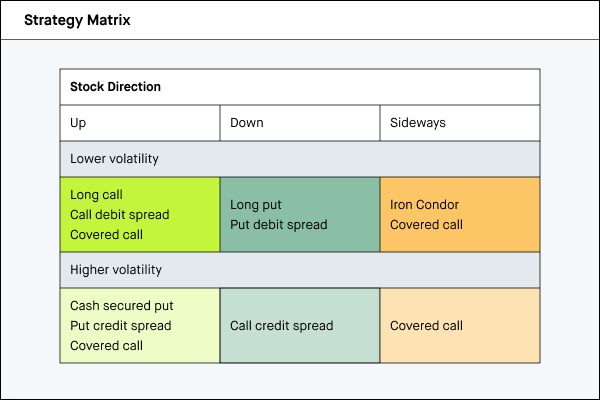
Task: Open the "Call debit spread" strategy
Action: [x=119, y=215]
